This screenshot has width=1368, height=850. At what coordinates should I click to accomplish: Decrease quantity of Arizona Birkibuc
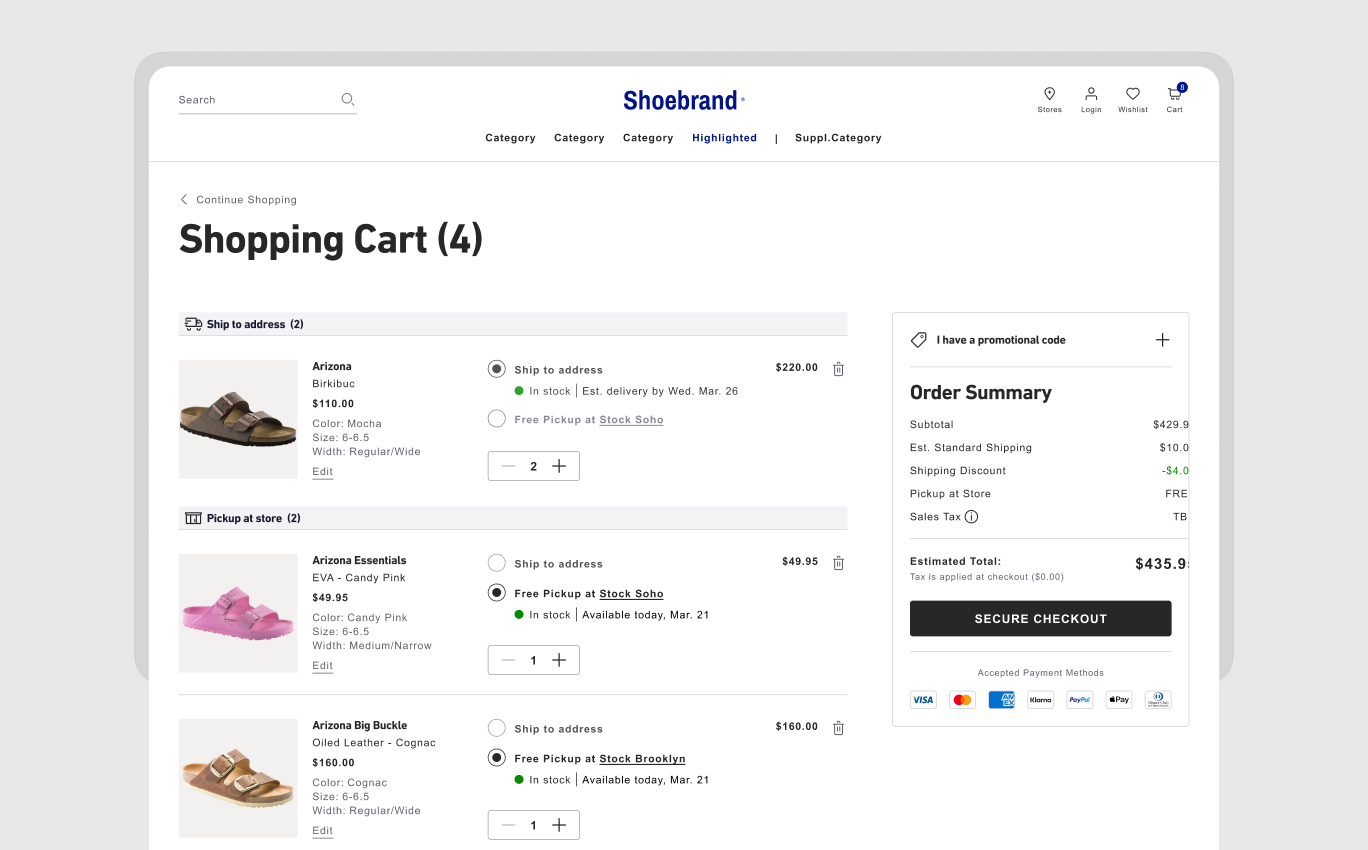tap(509, 466)
